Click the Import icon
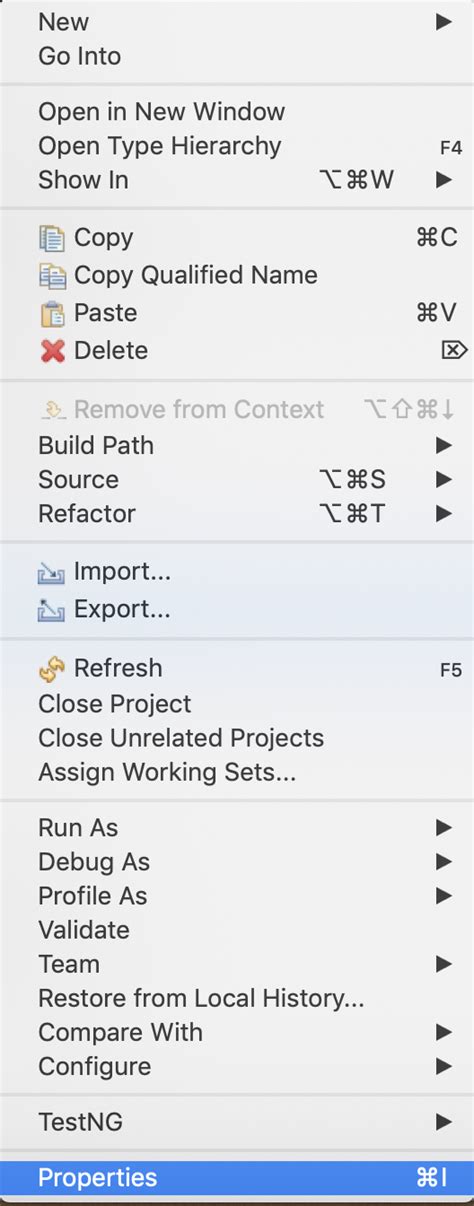Image resolution: width=474 pixels, height=1206 pixels. click(51, 573)
